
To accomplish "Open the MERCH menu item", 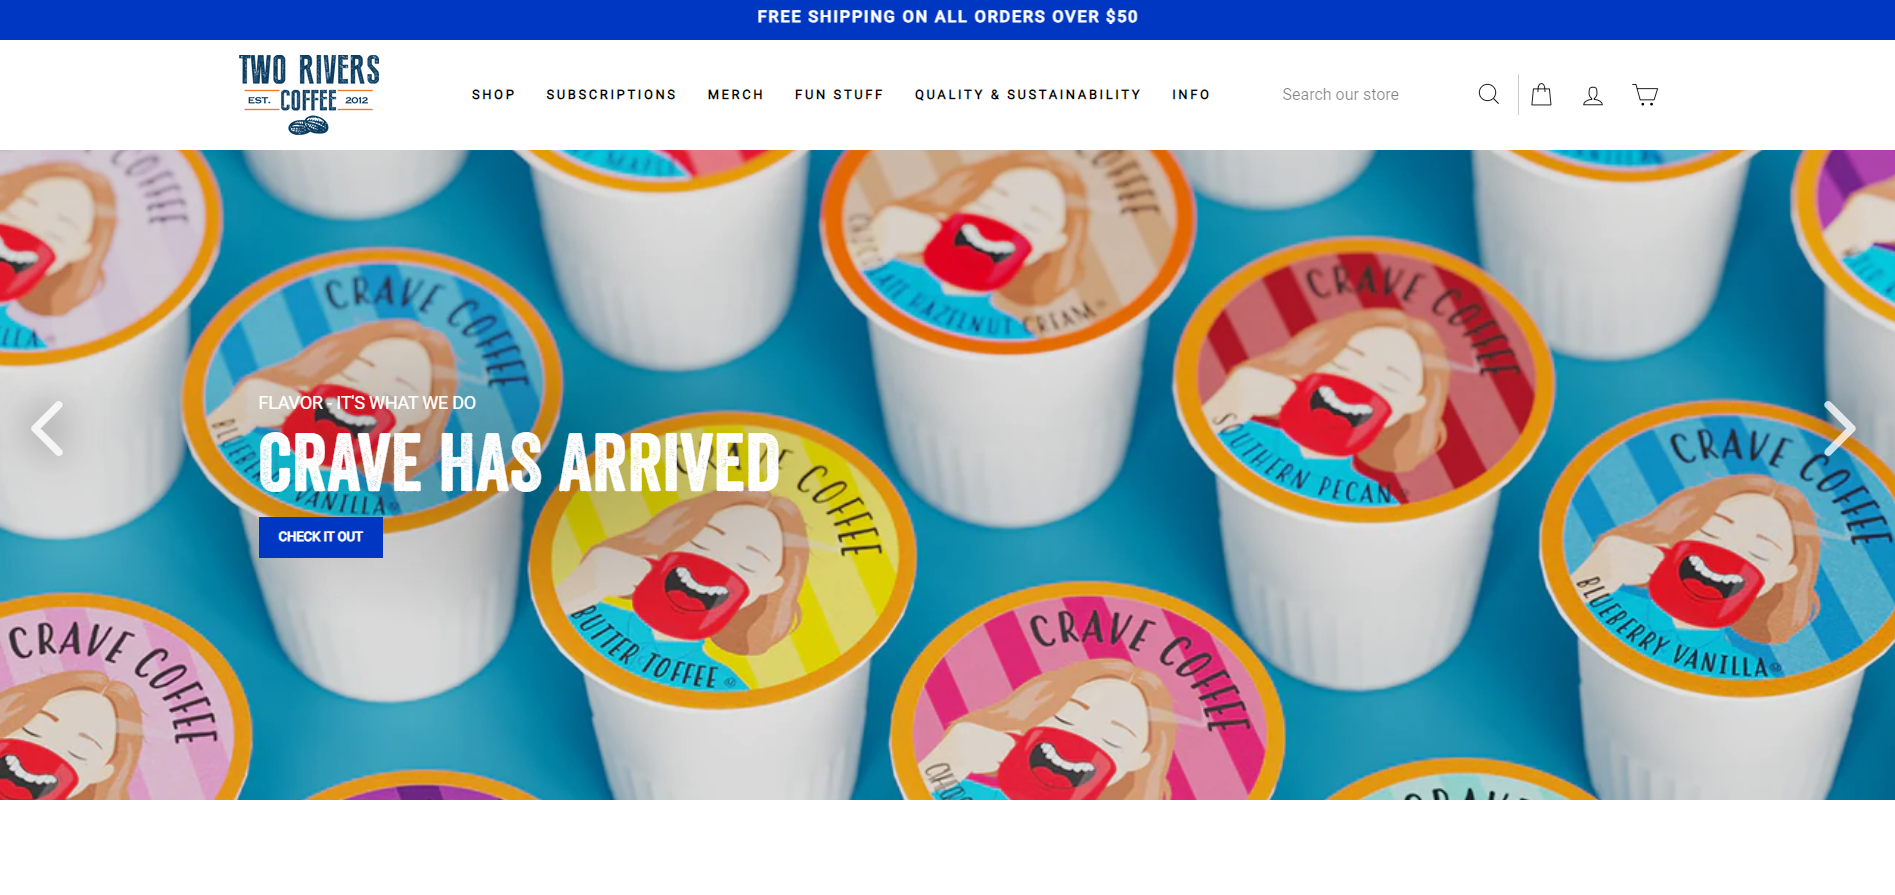I will [x=735, y=95].
